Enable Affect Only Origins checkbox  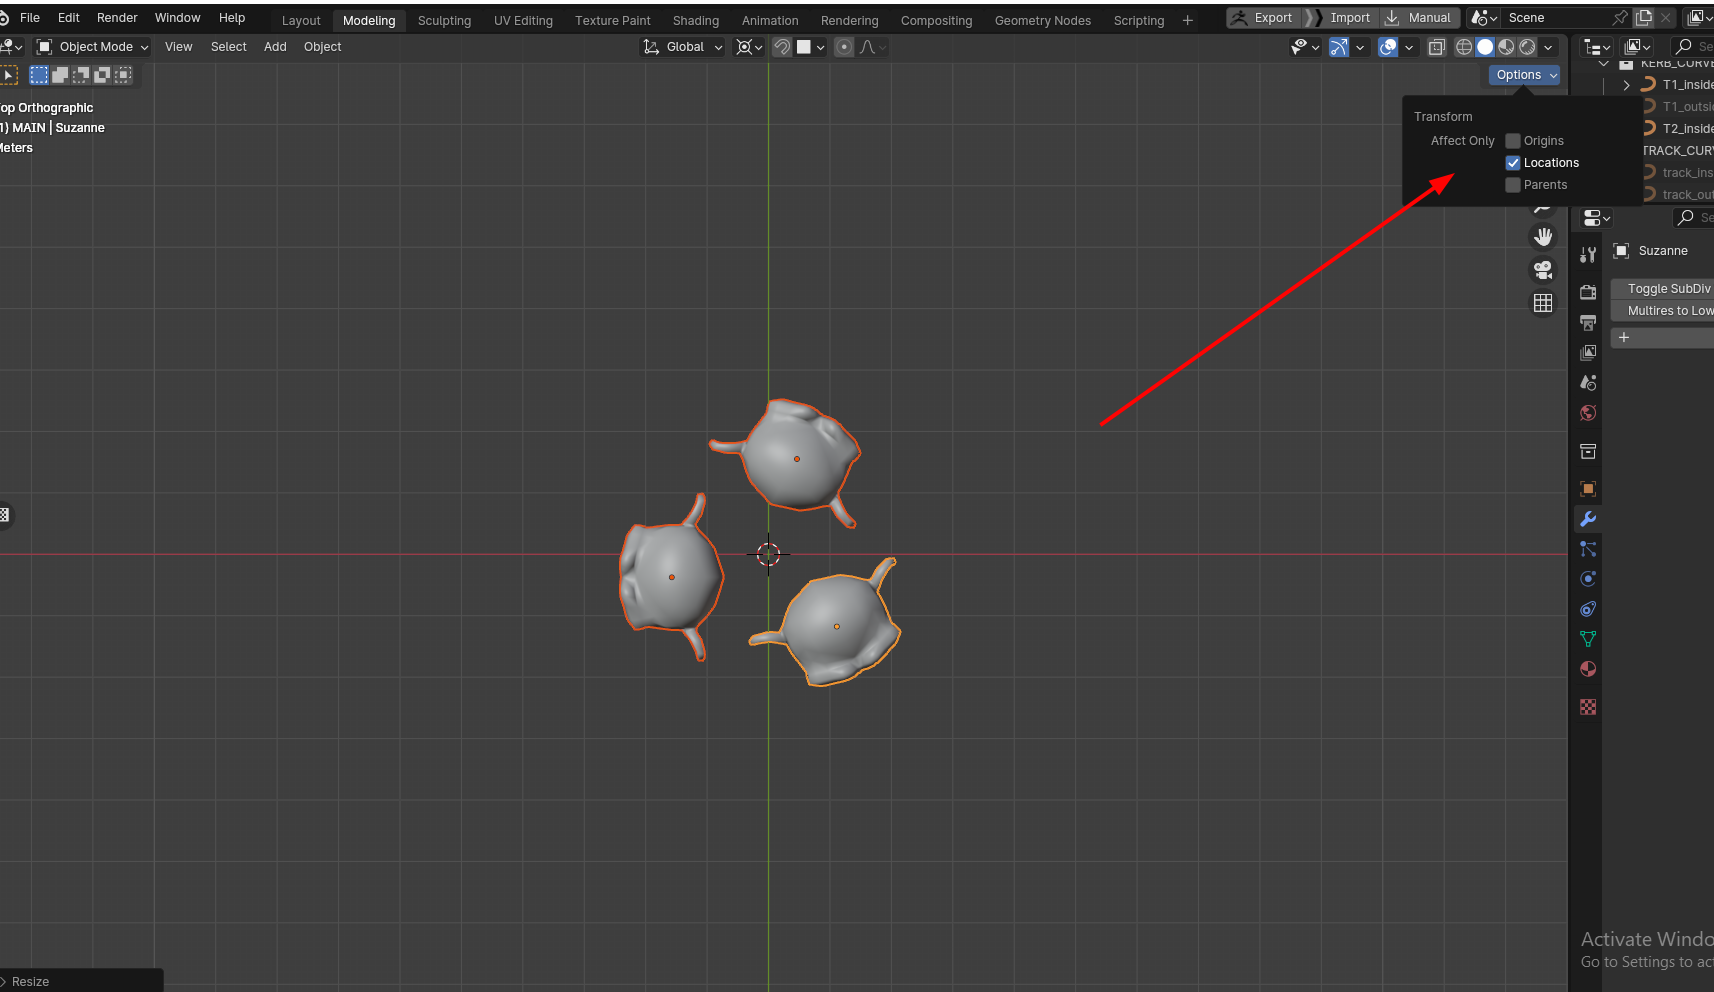pyautogui.click(x=1513, y=141)
